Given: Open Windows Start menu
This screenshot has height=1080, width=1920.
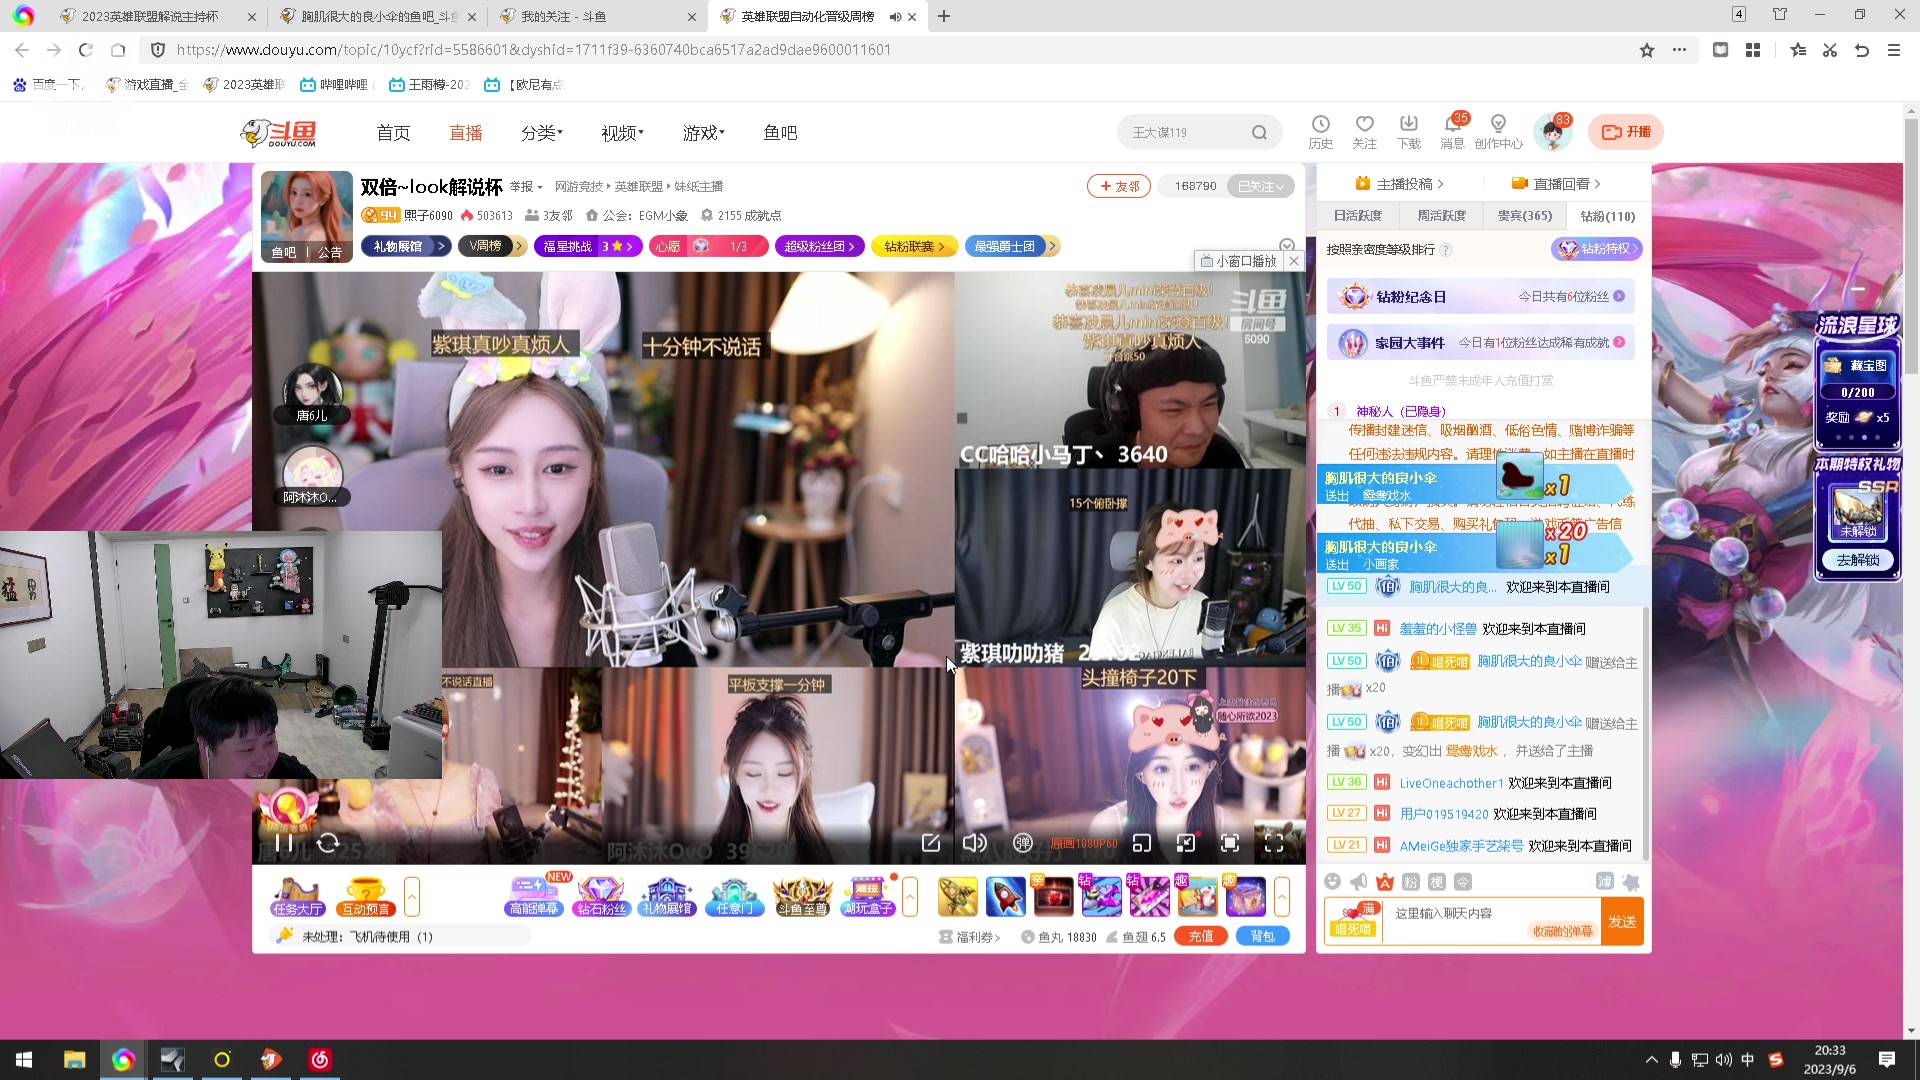Looking at the screenshot, I should tap(24, 1060).
